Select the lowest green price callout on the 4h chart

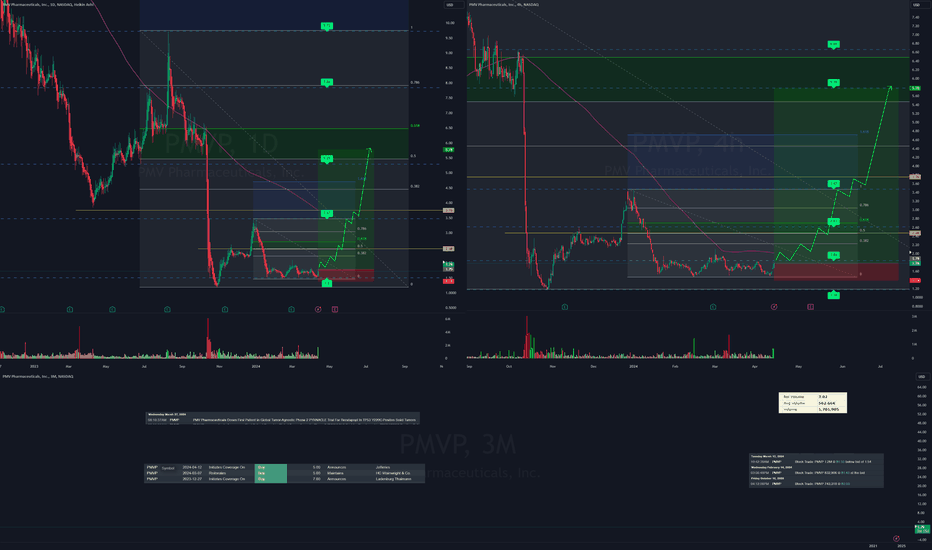tap(834, 295)
